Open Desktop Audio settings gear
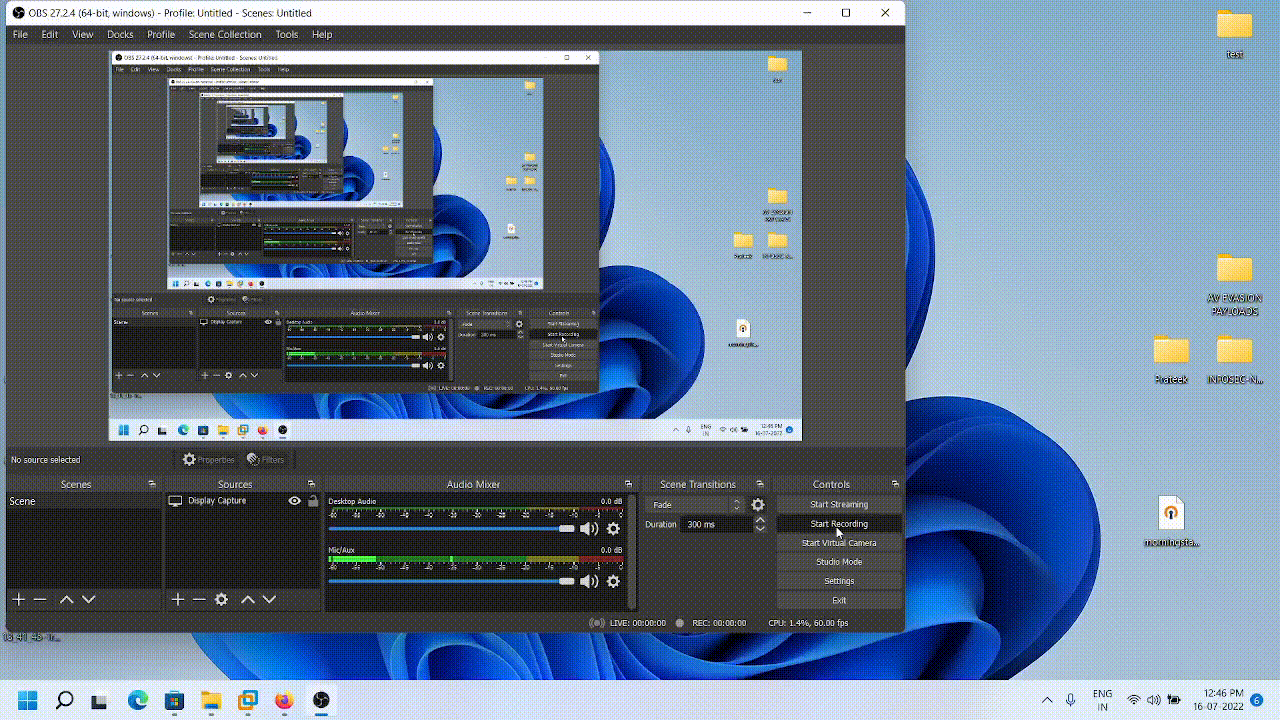Viewport: 1280px width, 720px height. 614,529
